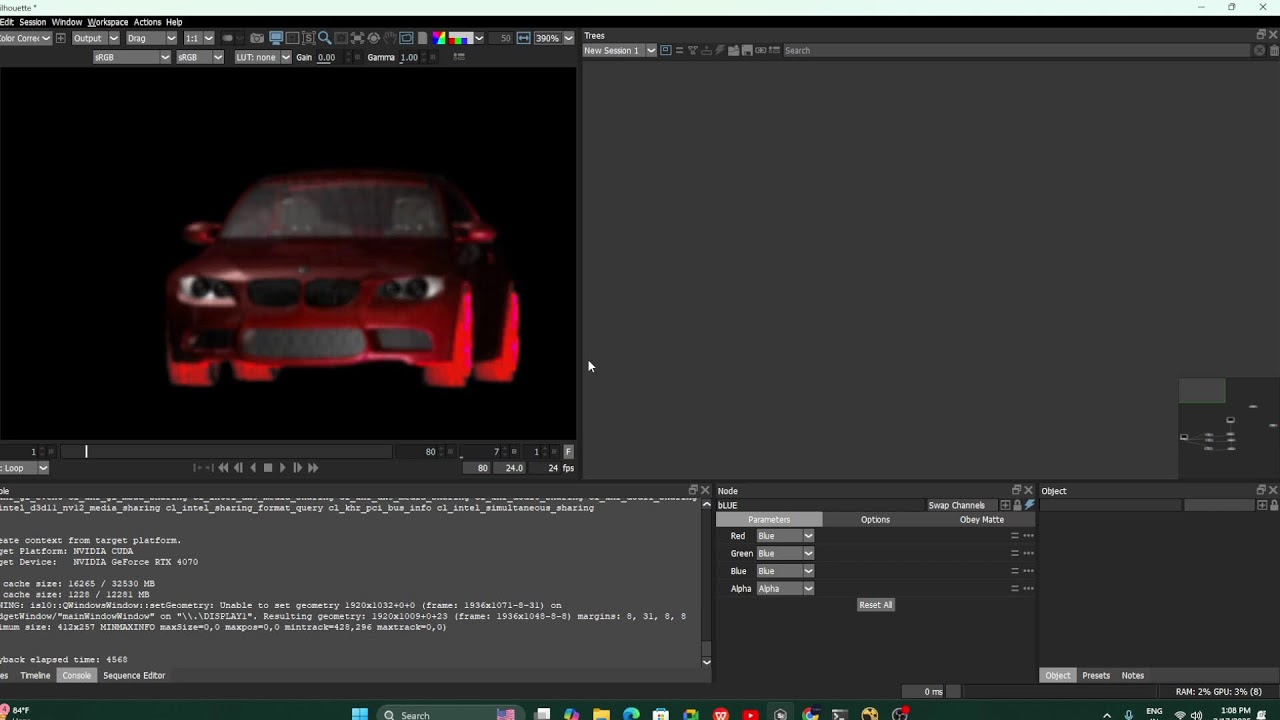Click the center target icon in viewer toolbar

tap(374, 38)
